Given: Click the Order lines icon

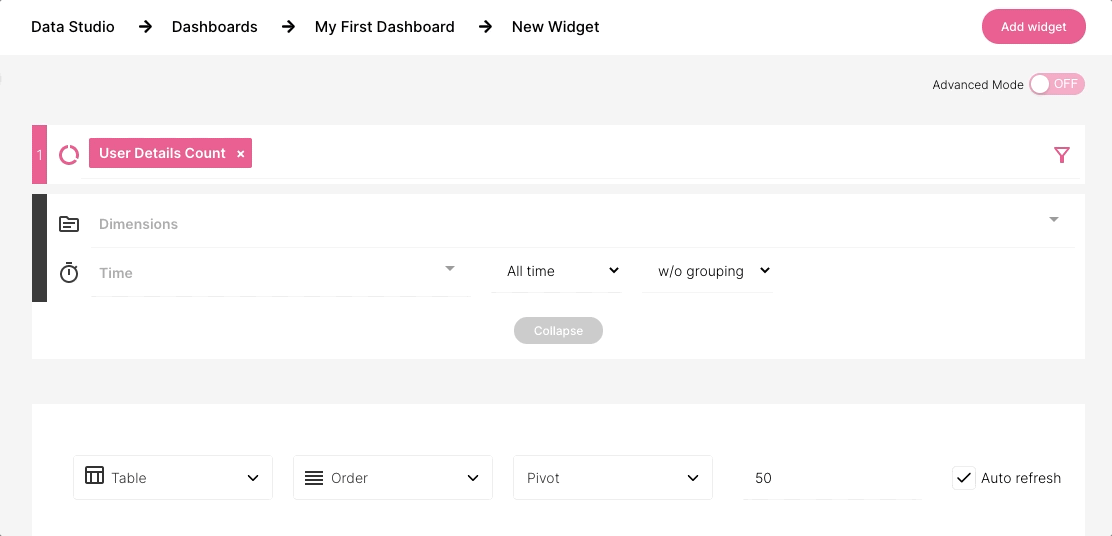Looking at the screenshot, I should pyautogui.click(x=314, y=478).
